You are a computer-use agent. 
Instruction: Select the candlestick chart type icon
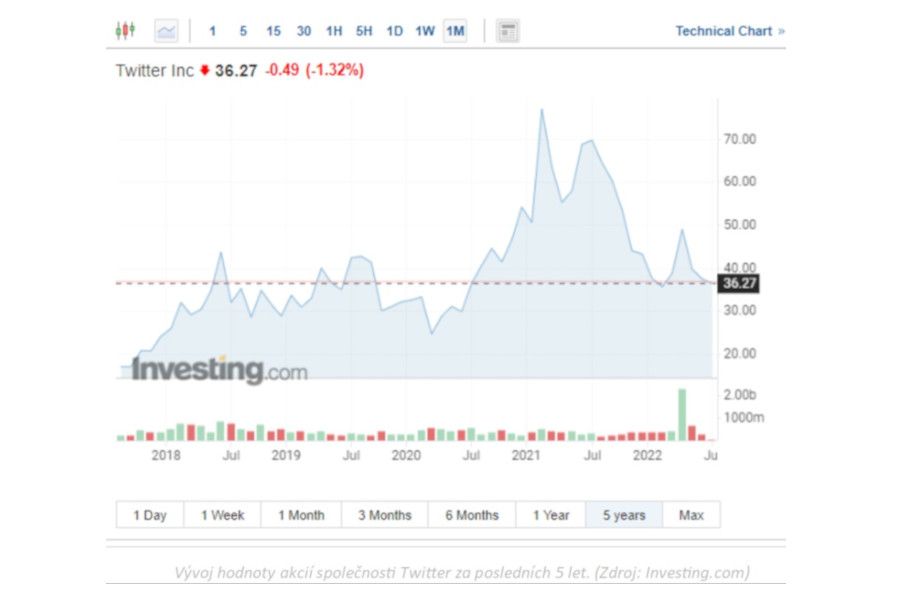tap(125, 31)
